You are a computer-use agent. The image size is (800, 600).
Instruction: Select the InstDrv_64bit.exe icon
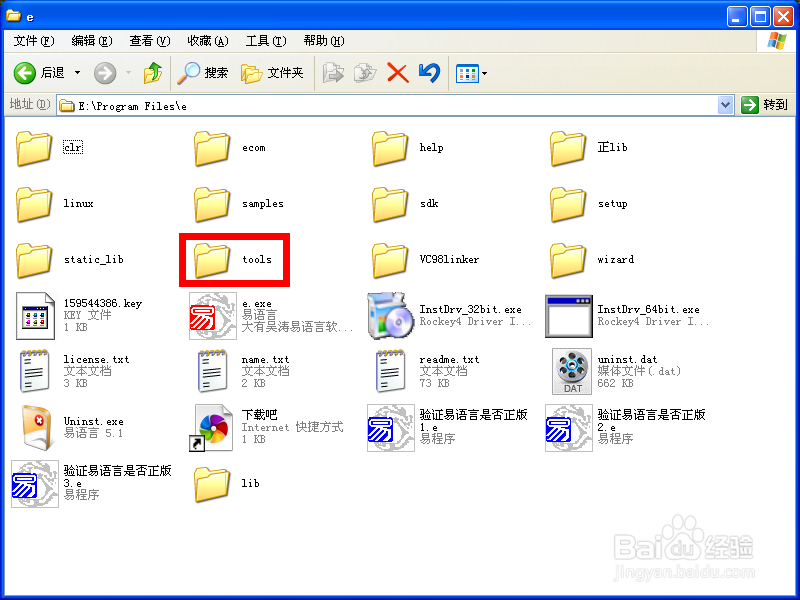click(x=569, y=316)
